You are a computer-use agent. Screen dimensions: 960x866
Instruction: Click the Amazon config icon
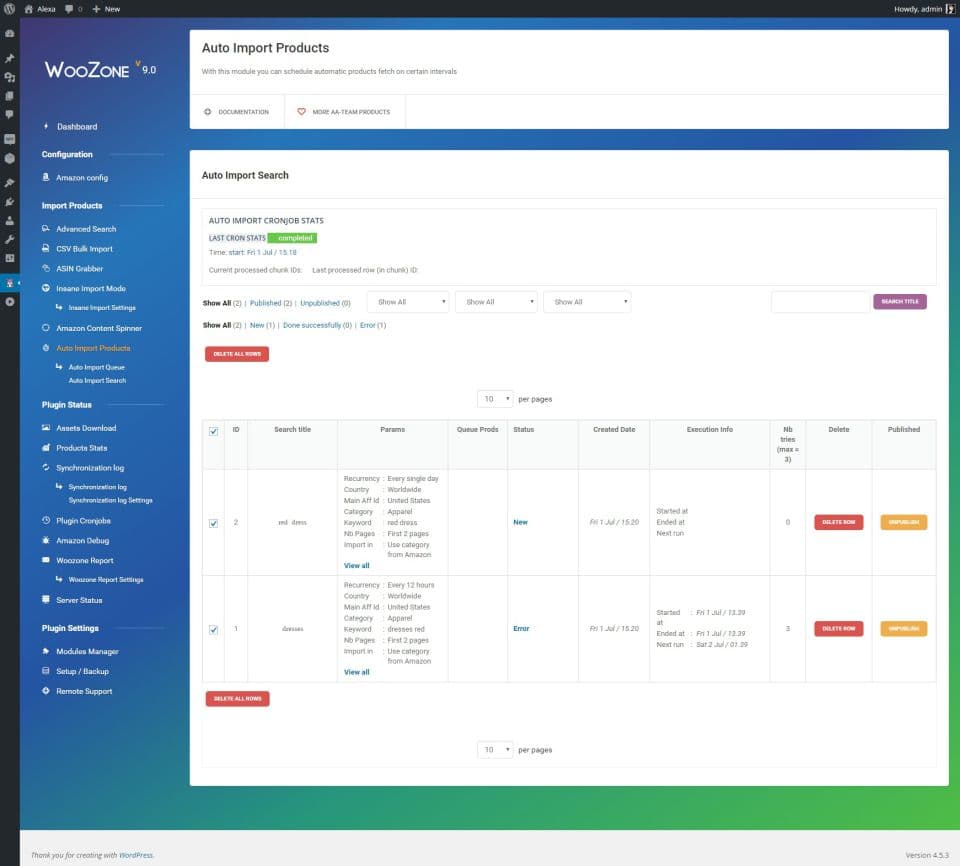(46, 177)
